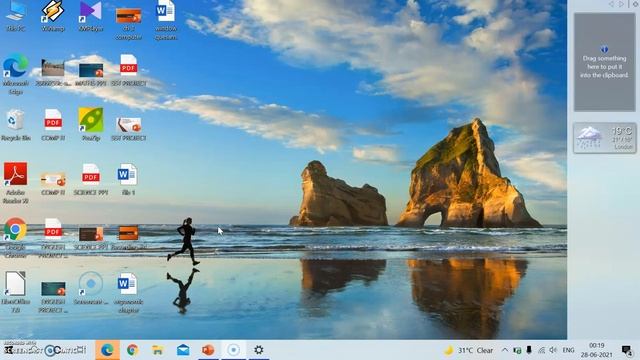Open the This PC desktop icon

pyautogui.click(x=16, y=16)
